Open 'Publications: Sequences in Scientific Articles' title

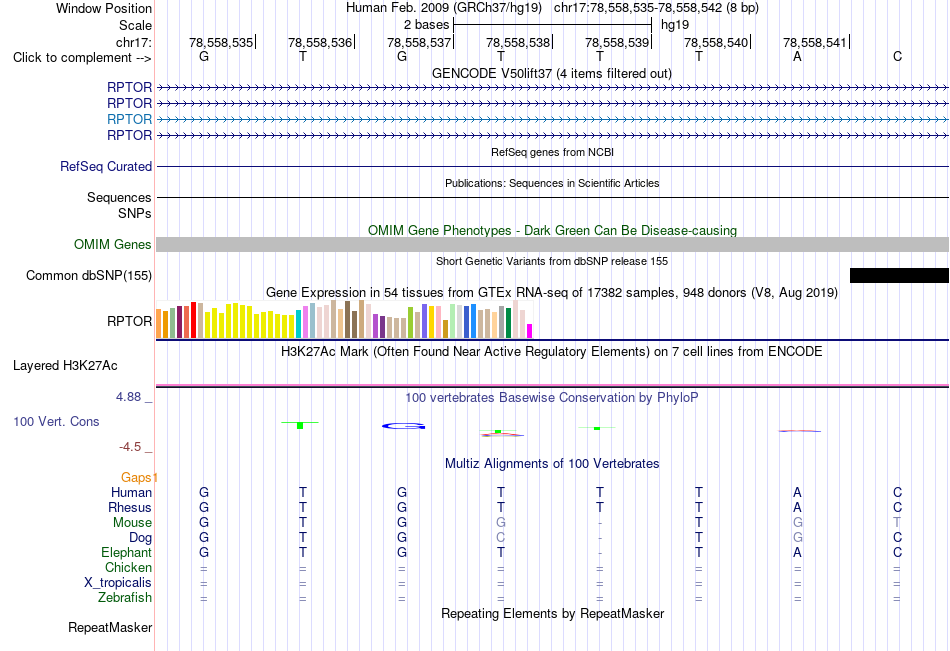pos(552,183)
